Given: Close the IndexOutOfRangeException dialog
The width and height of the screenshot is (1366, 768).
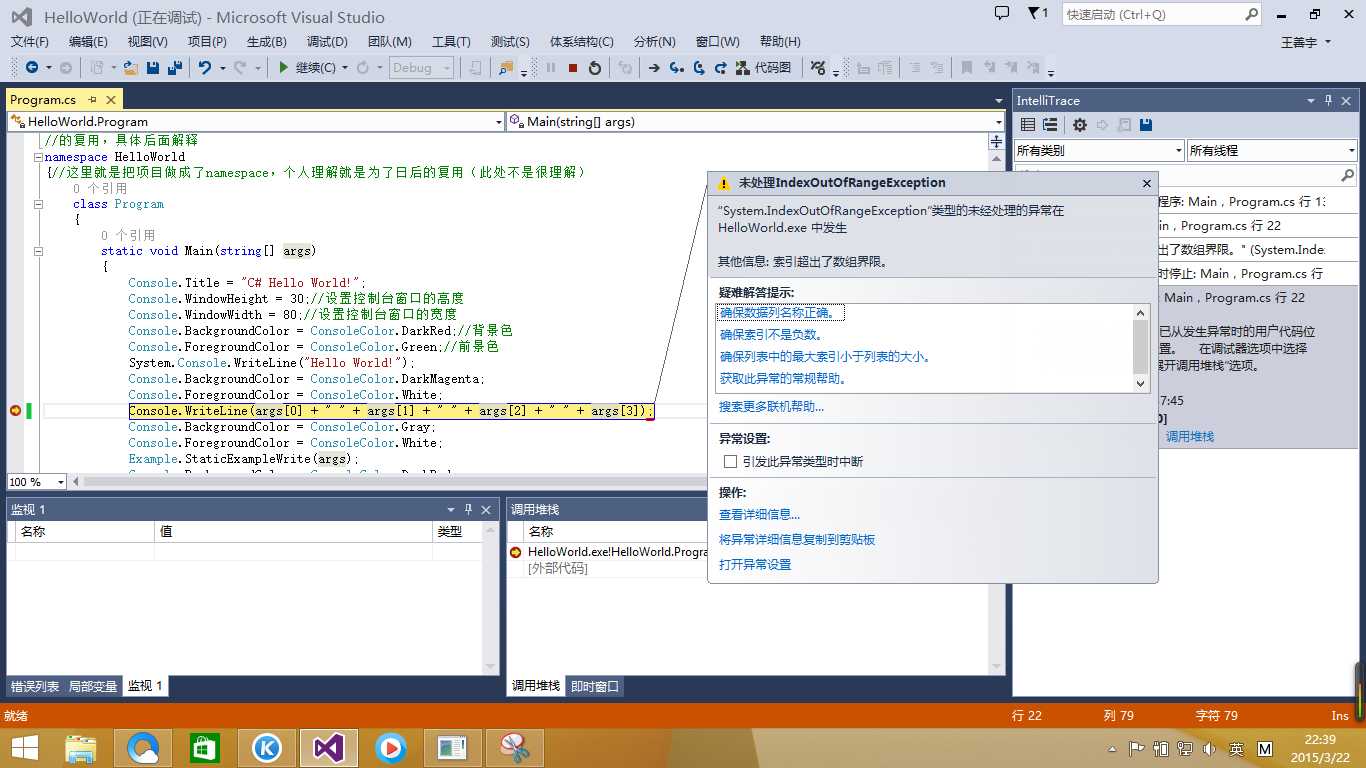Looking at the screenshot, I should click(x=1147, y=184).
